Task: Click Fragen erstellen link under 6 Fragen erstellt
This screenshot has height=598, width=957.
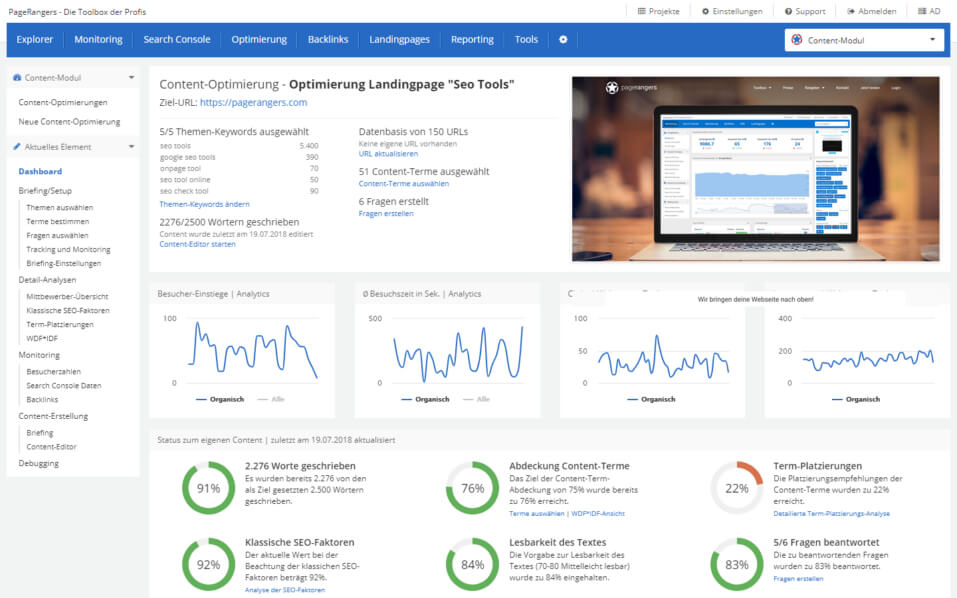Action: pyautogui.click(x=386, y=214)
